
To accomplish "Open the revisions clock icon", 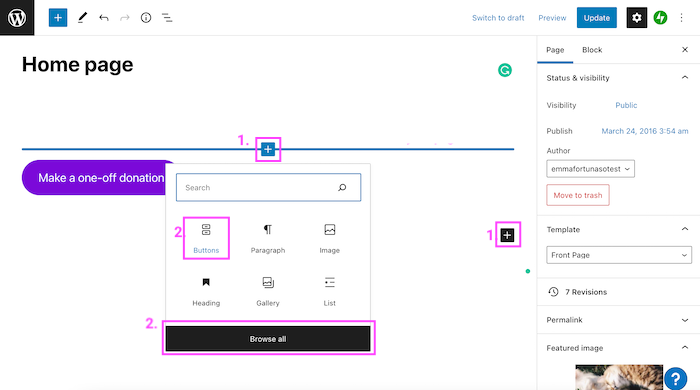I will [x=554, y=292].
